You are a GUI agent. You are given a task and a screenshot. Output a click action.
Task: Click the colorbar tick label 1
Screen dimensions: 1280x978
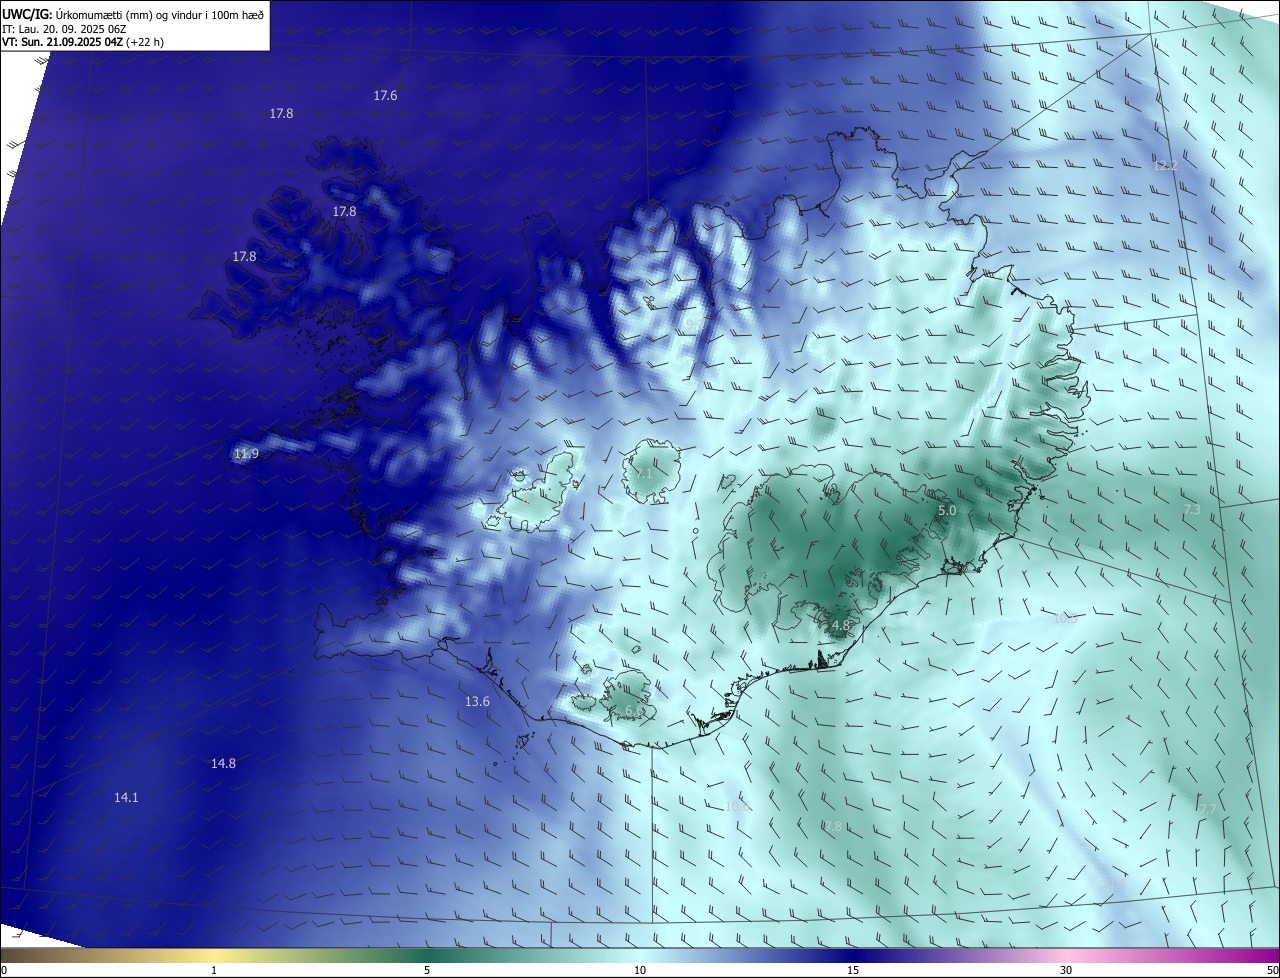click(x=214, y=971)
